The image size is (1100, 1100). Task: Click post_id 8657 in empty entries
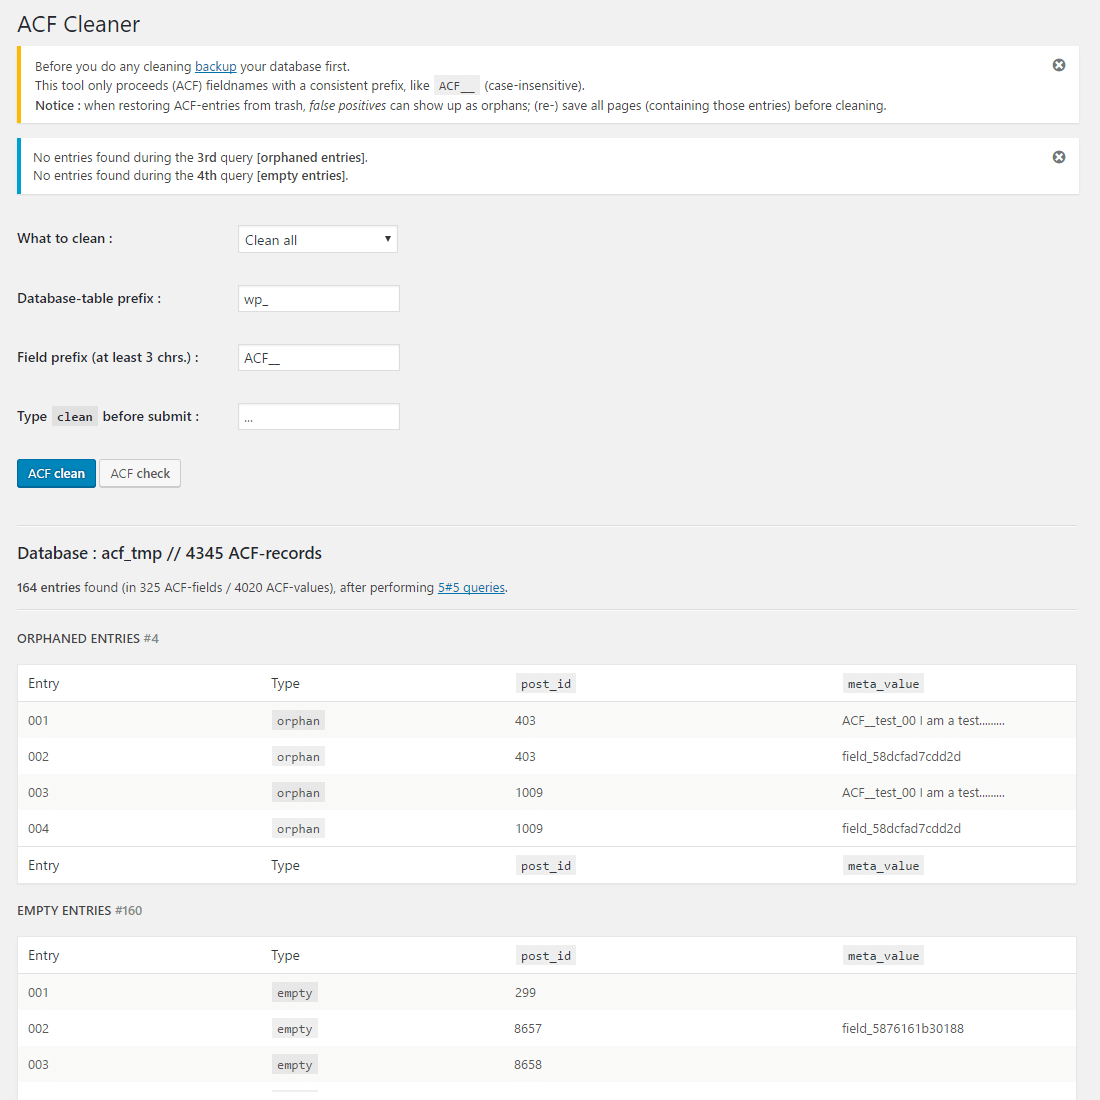click(x=528, y=1028)
